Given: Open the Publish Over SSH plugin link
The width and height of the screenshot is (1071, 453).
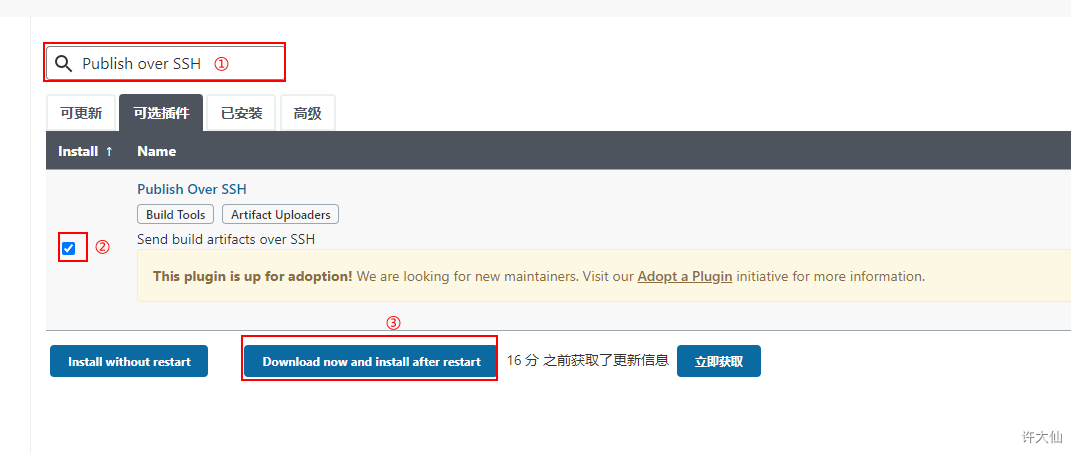Looking at the screenshot, I should pyautogui.click(x=192, y=189).
